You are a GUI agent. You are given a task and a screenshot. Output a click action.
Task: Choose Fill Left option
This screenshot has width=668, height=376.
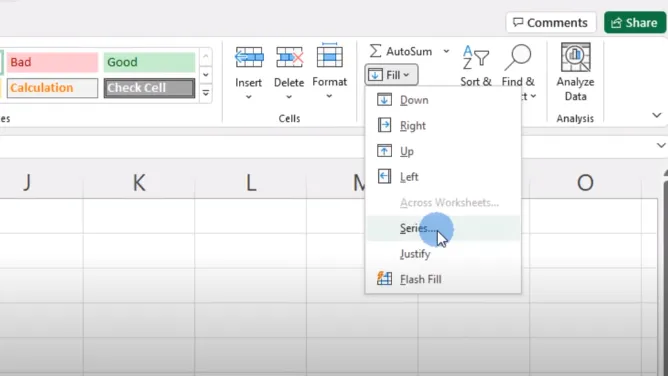pyautogui.click(x=443, y=177)
